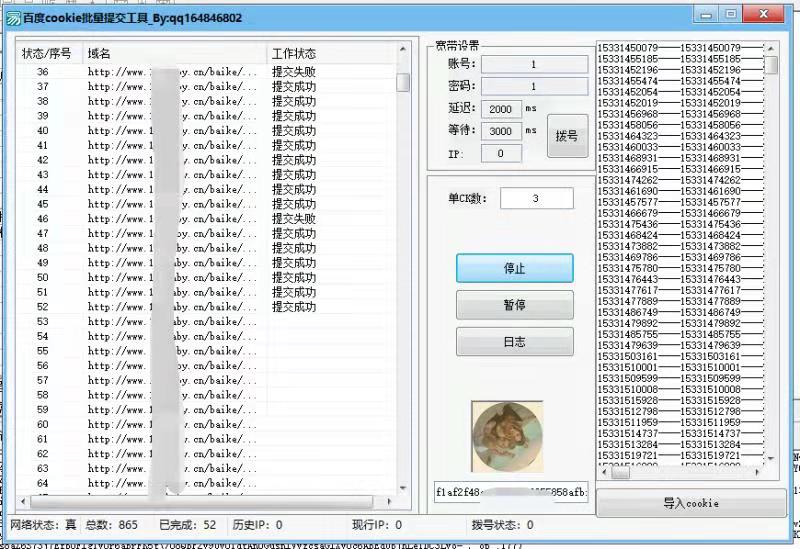Click 网络状态: 真 in status bar
The width and height of the screenshot is (800, 549).
(x=43, y=525)
